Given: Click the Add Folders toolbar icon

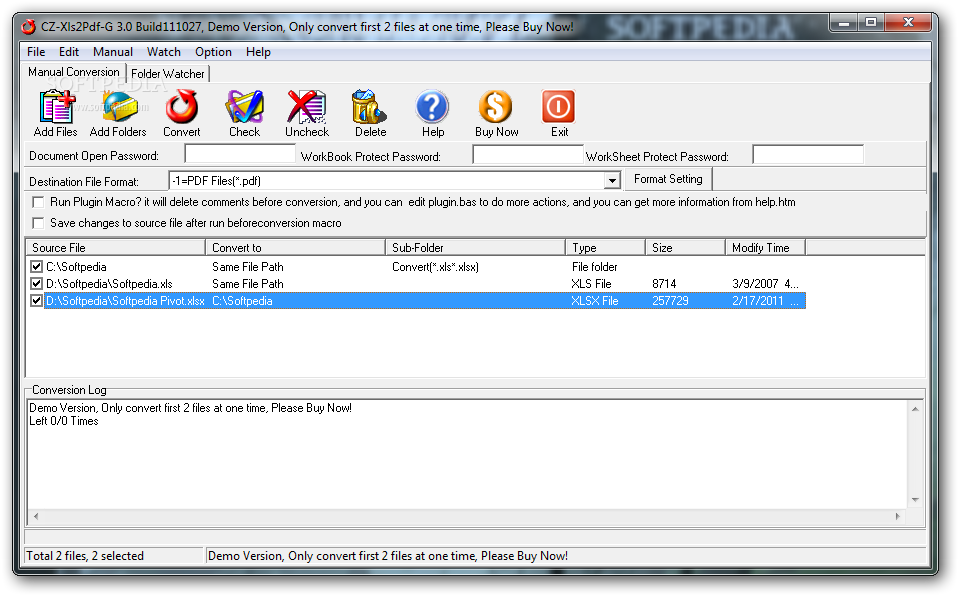Looking at the screenshot, I should coord(119,107).
